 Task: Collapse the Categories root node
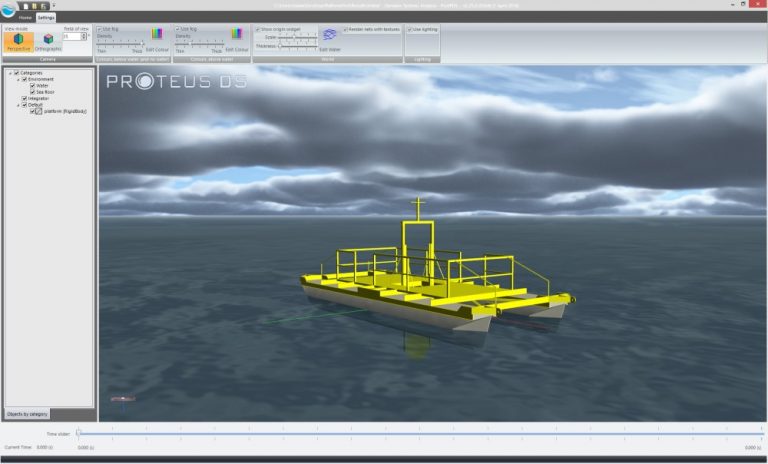tap(10, 73)
